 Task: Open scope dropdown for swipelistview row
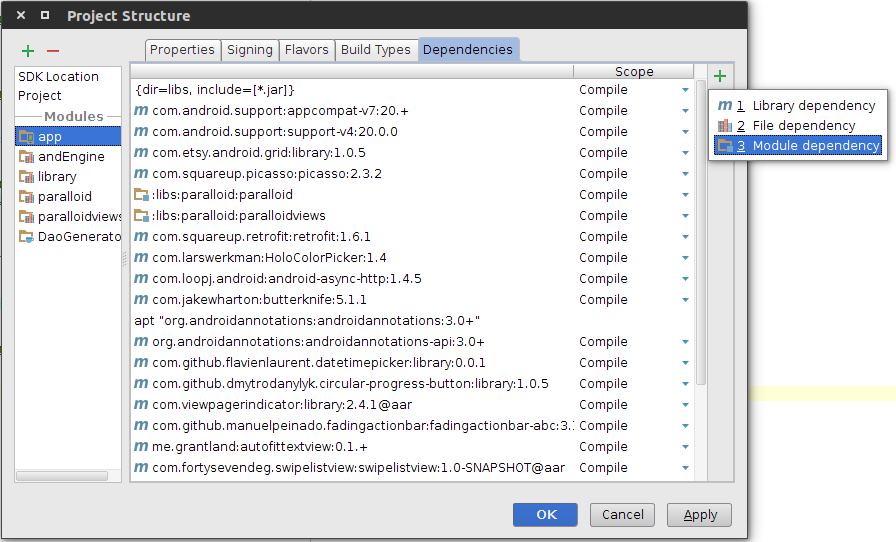(685, 468)
